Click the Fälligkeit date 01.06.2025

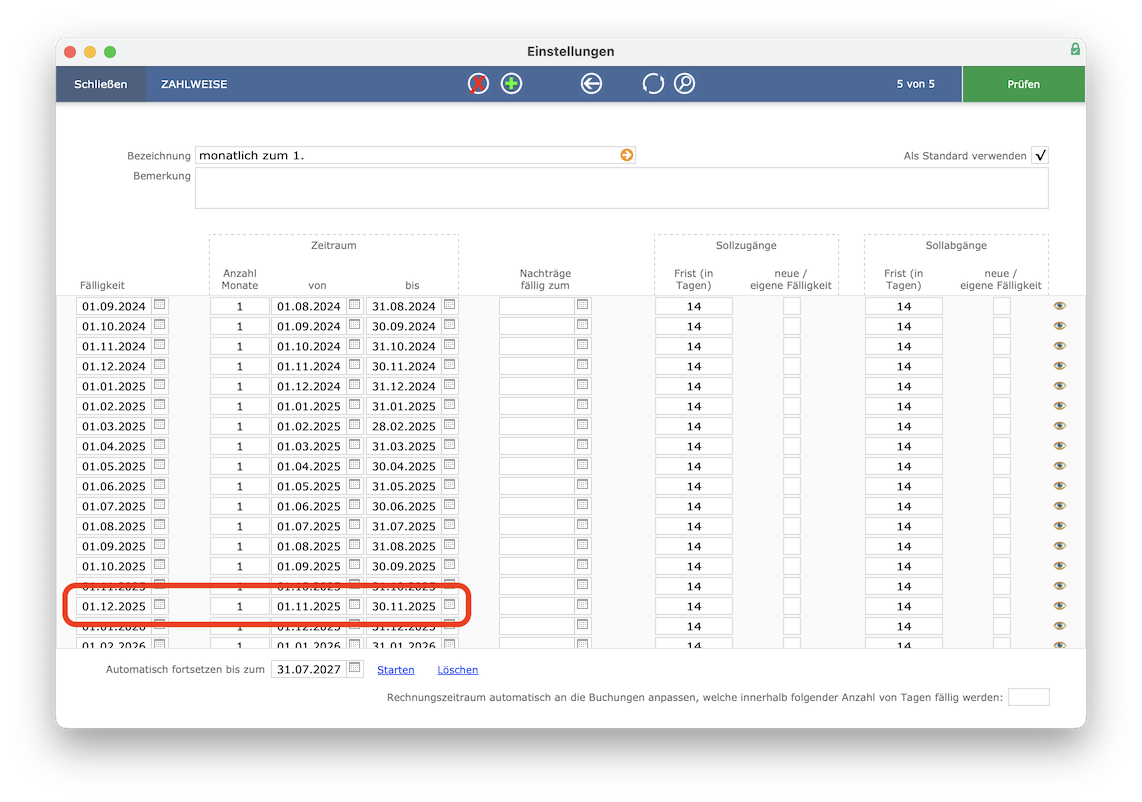coord(114,486)
